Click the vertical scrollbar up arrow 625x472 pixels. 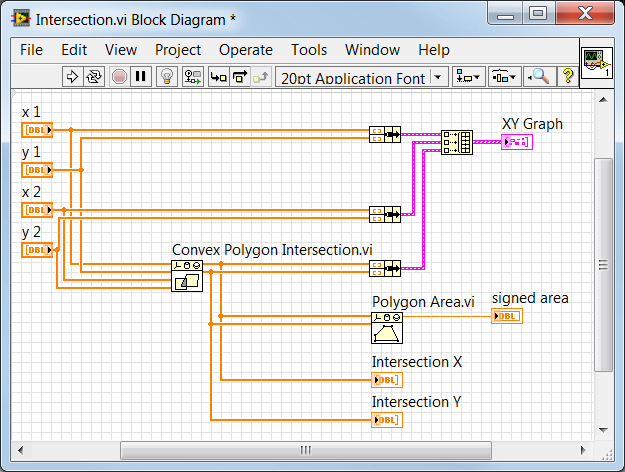click(x=603, y=100)
